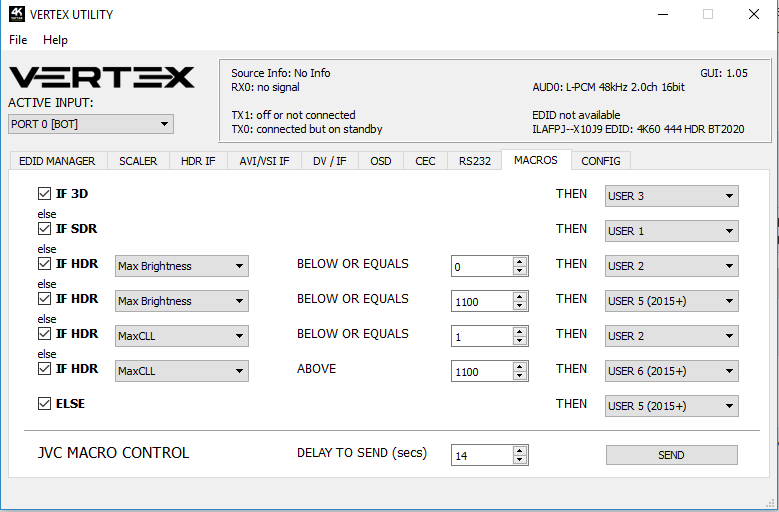Screen dimensions: 779x512
Task: Click 'TX1: off or not connected' text
Action: pyautogui.click(x=293, y=115)
